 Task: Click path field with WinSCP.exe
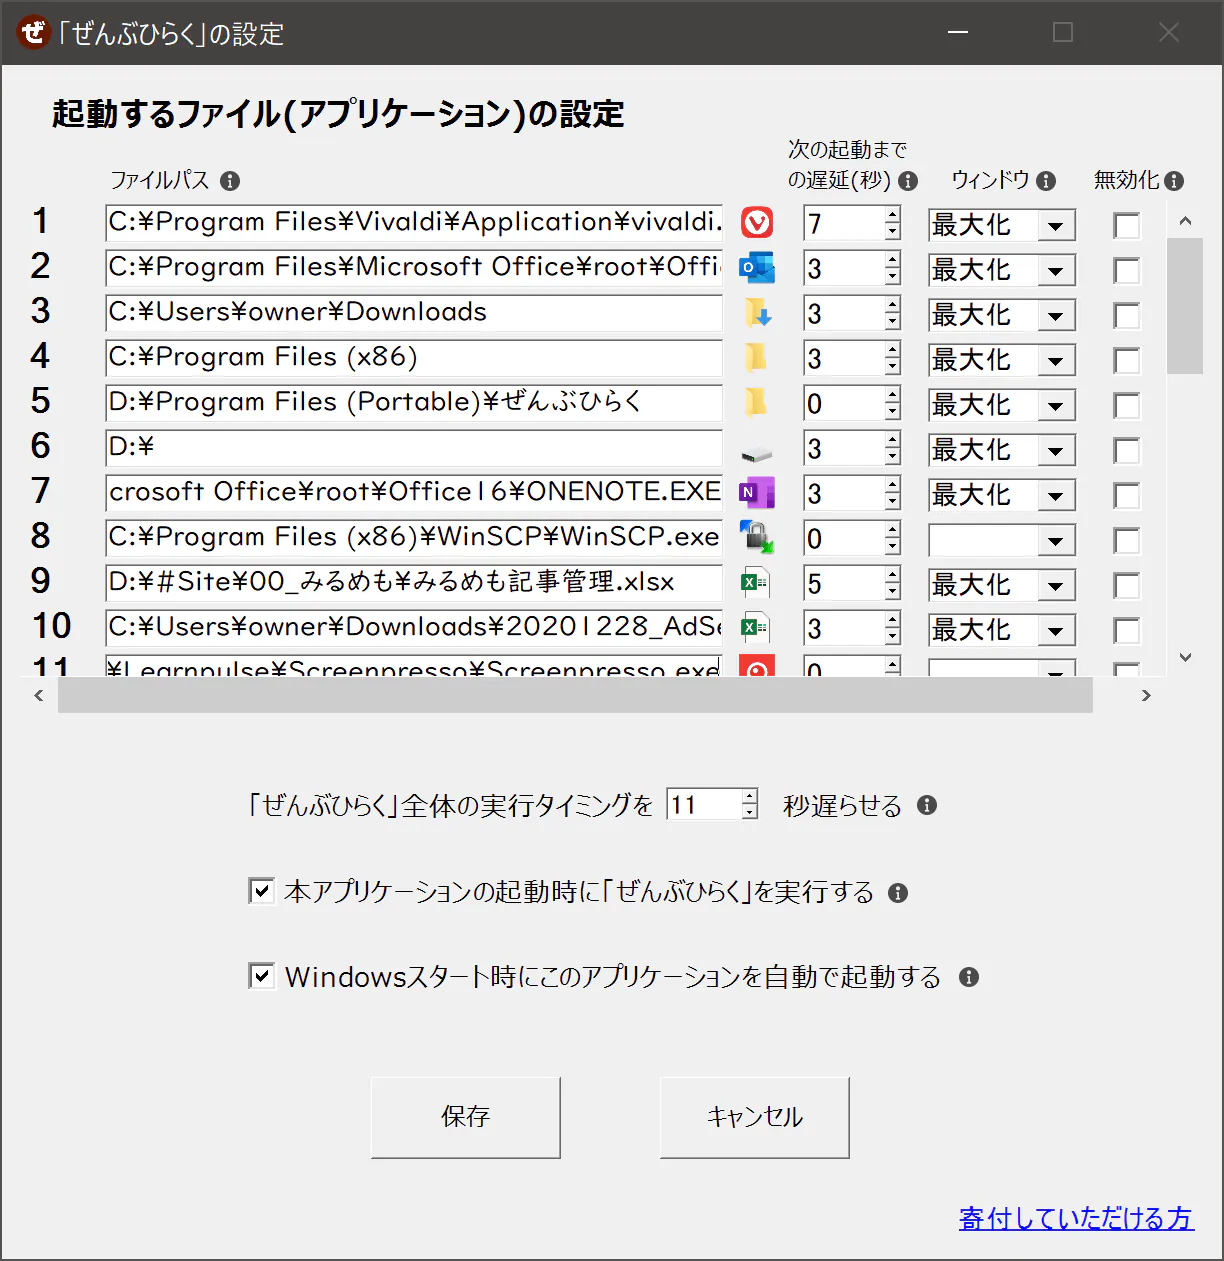tap(414, 537)
